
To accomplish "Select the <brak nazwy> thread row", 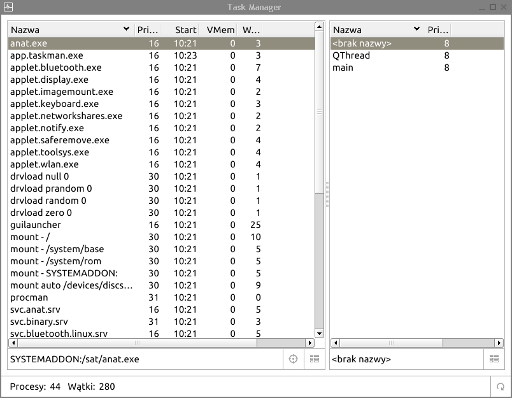I will (x=417, y=43).
